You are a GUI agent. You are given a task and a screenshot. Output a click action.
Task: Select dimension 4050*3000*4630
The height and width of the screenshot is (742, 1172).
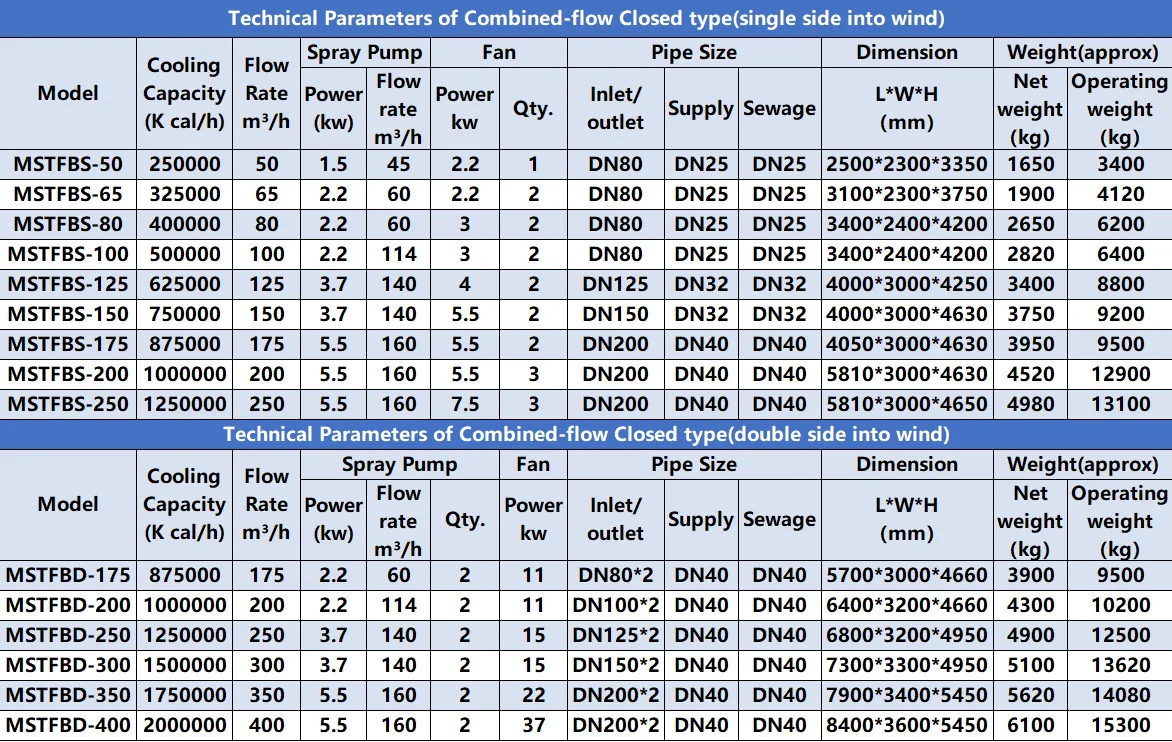click(907, 344)
